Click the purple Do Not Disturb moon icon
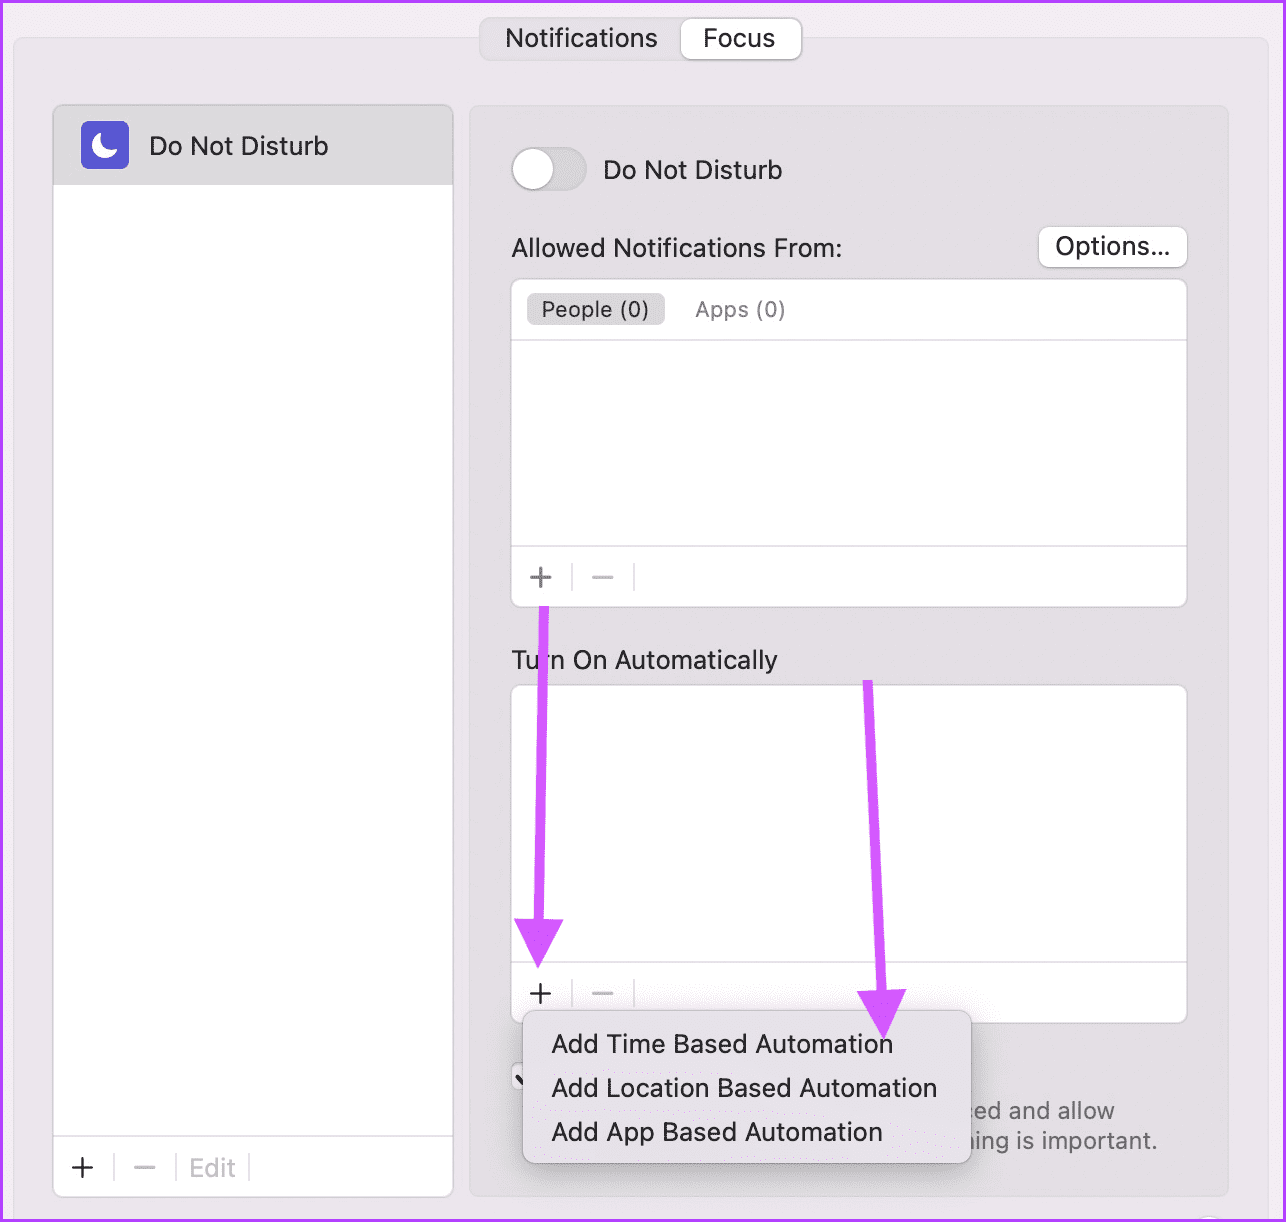1286x1222 pixels. (105, 145)
